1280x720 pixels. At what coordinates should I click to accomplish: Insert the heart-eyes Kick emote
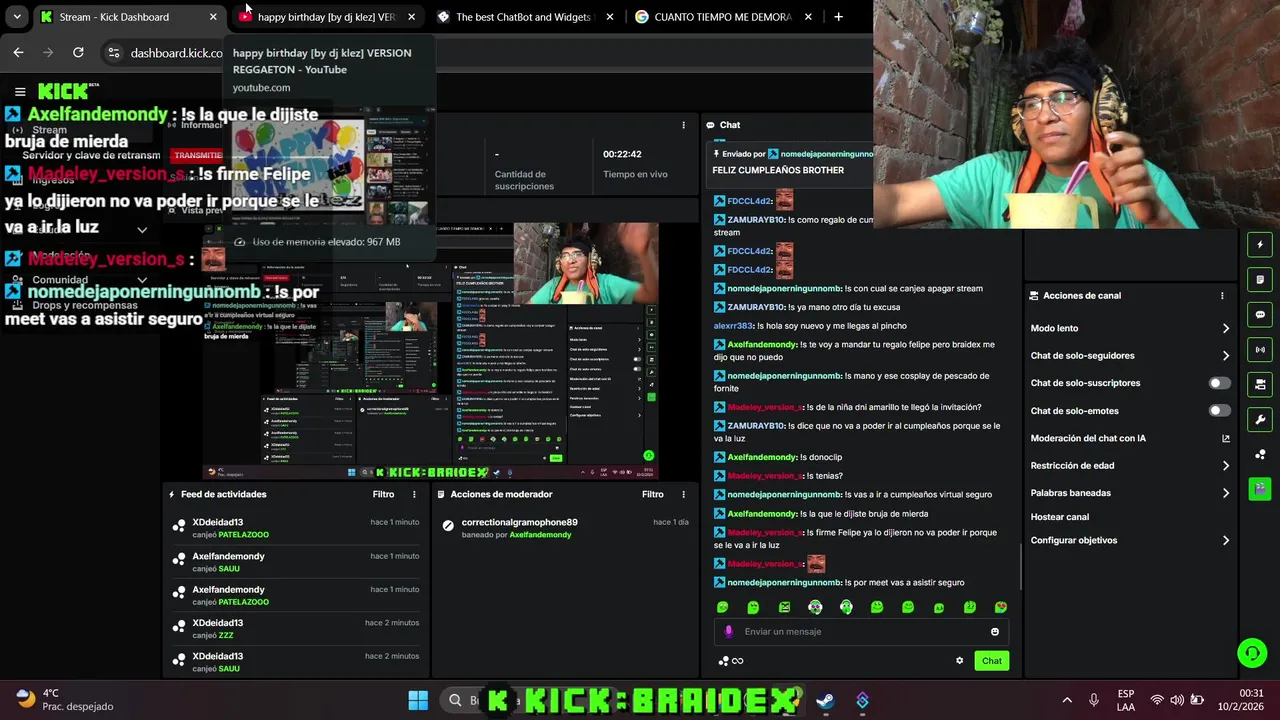[x=1001, y=607]
